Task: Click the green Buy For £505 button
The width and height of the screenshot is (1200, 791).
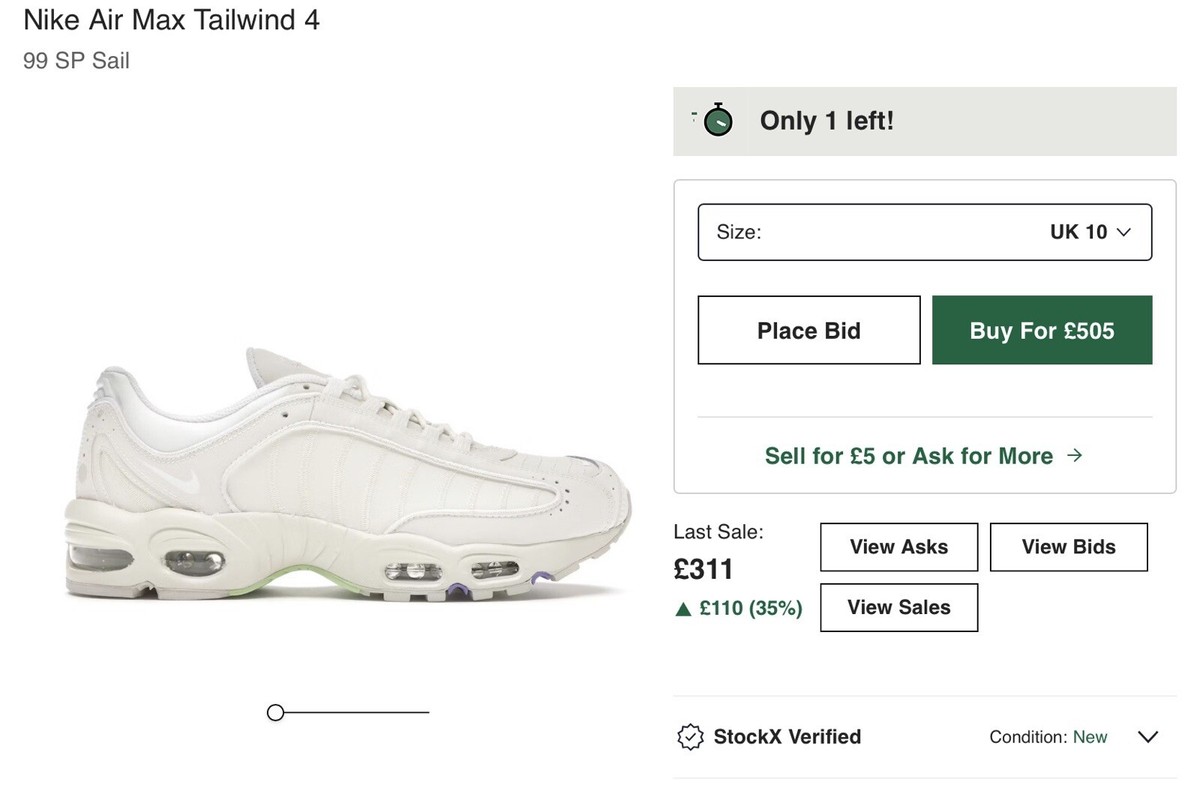Action: (x=1042, y=330)
